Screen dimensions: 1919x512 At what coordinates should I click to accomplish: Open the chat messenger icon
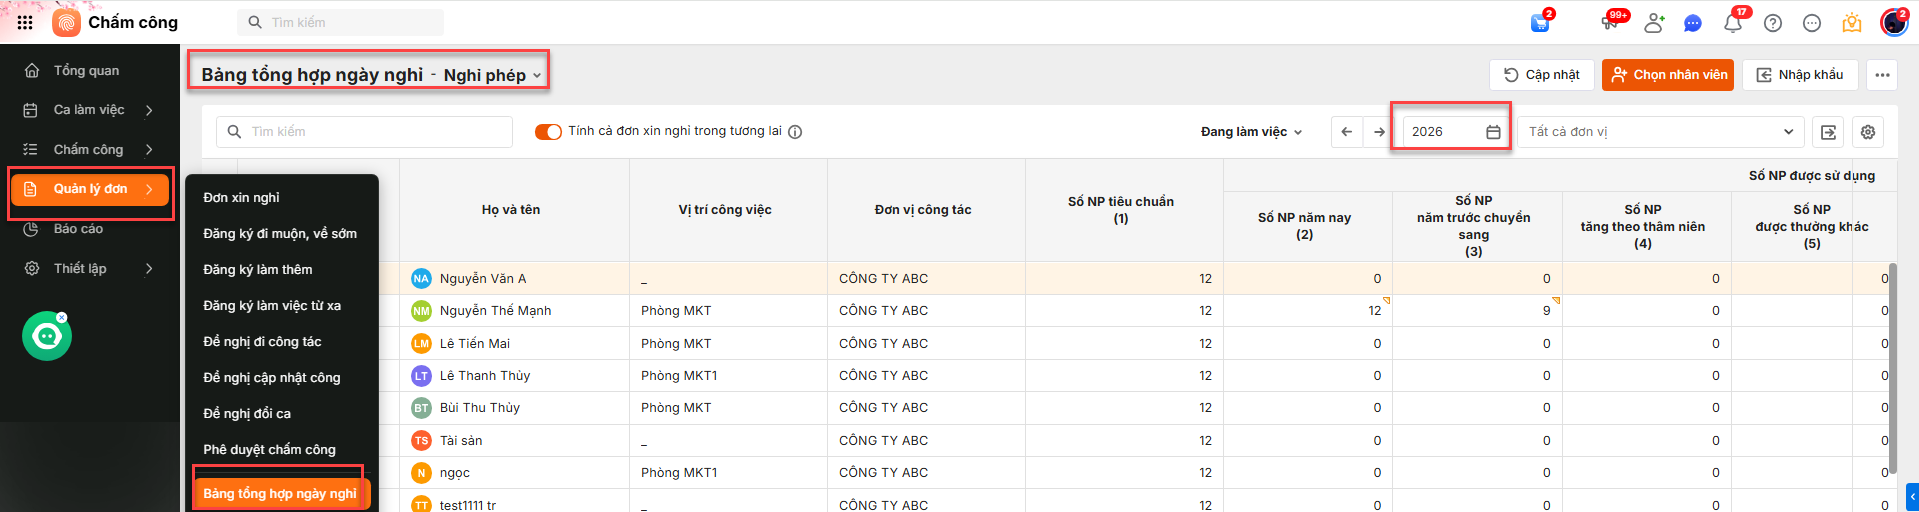click(1693, 23)
